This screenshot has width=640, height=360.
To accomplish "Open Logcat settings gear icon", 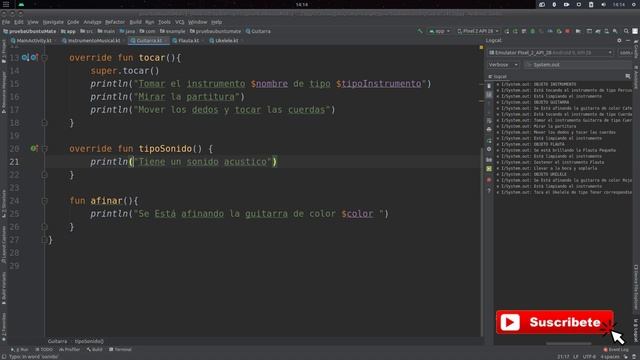I will point(619,40).
